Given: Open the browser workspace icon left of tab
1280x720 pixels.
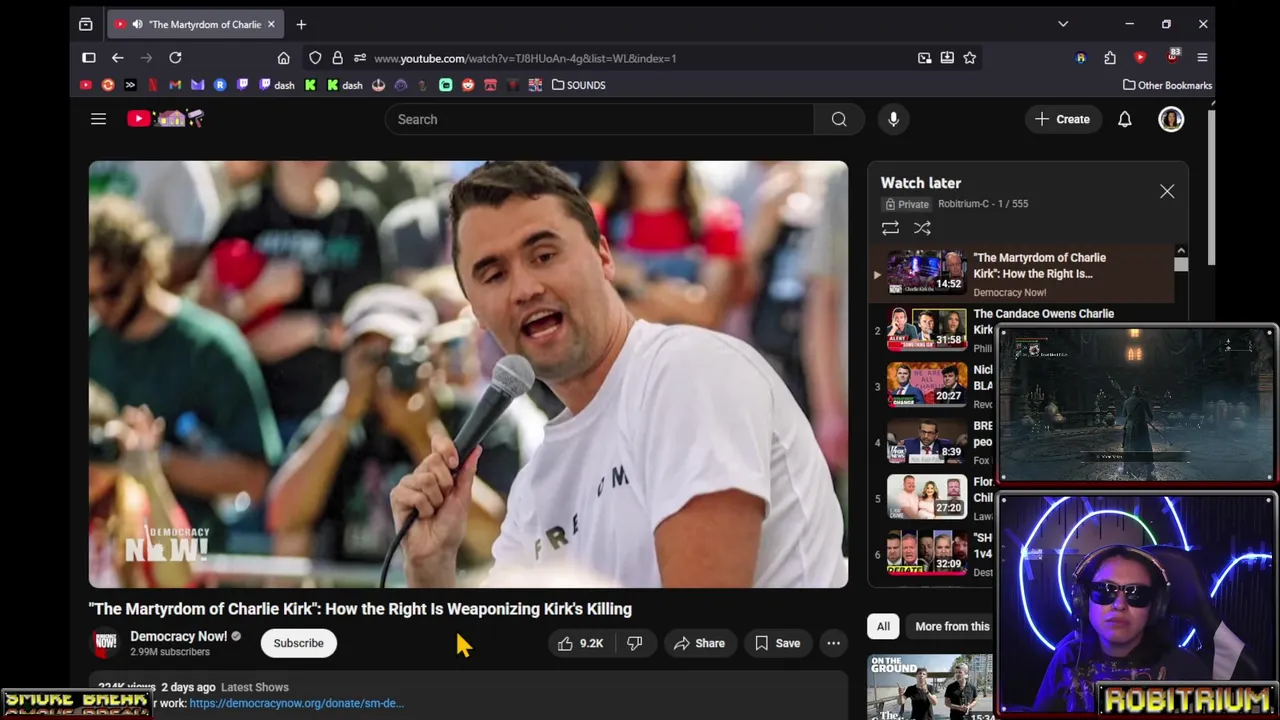Looking at the screenshot, I should 86,24.
